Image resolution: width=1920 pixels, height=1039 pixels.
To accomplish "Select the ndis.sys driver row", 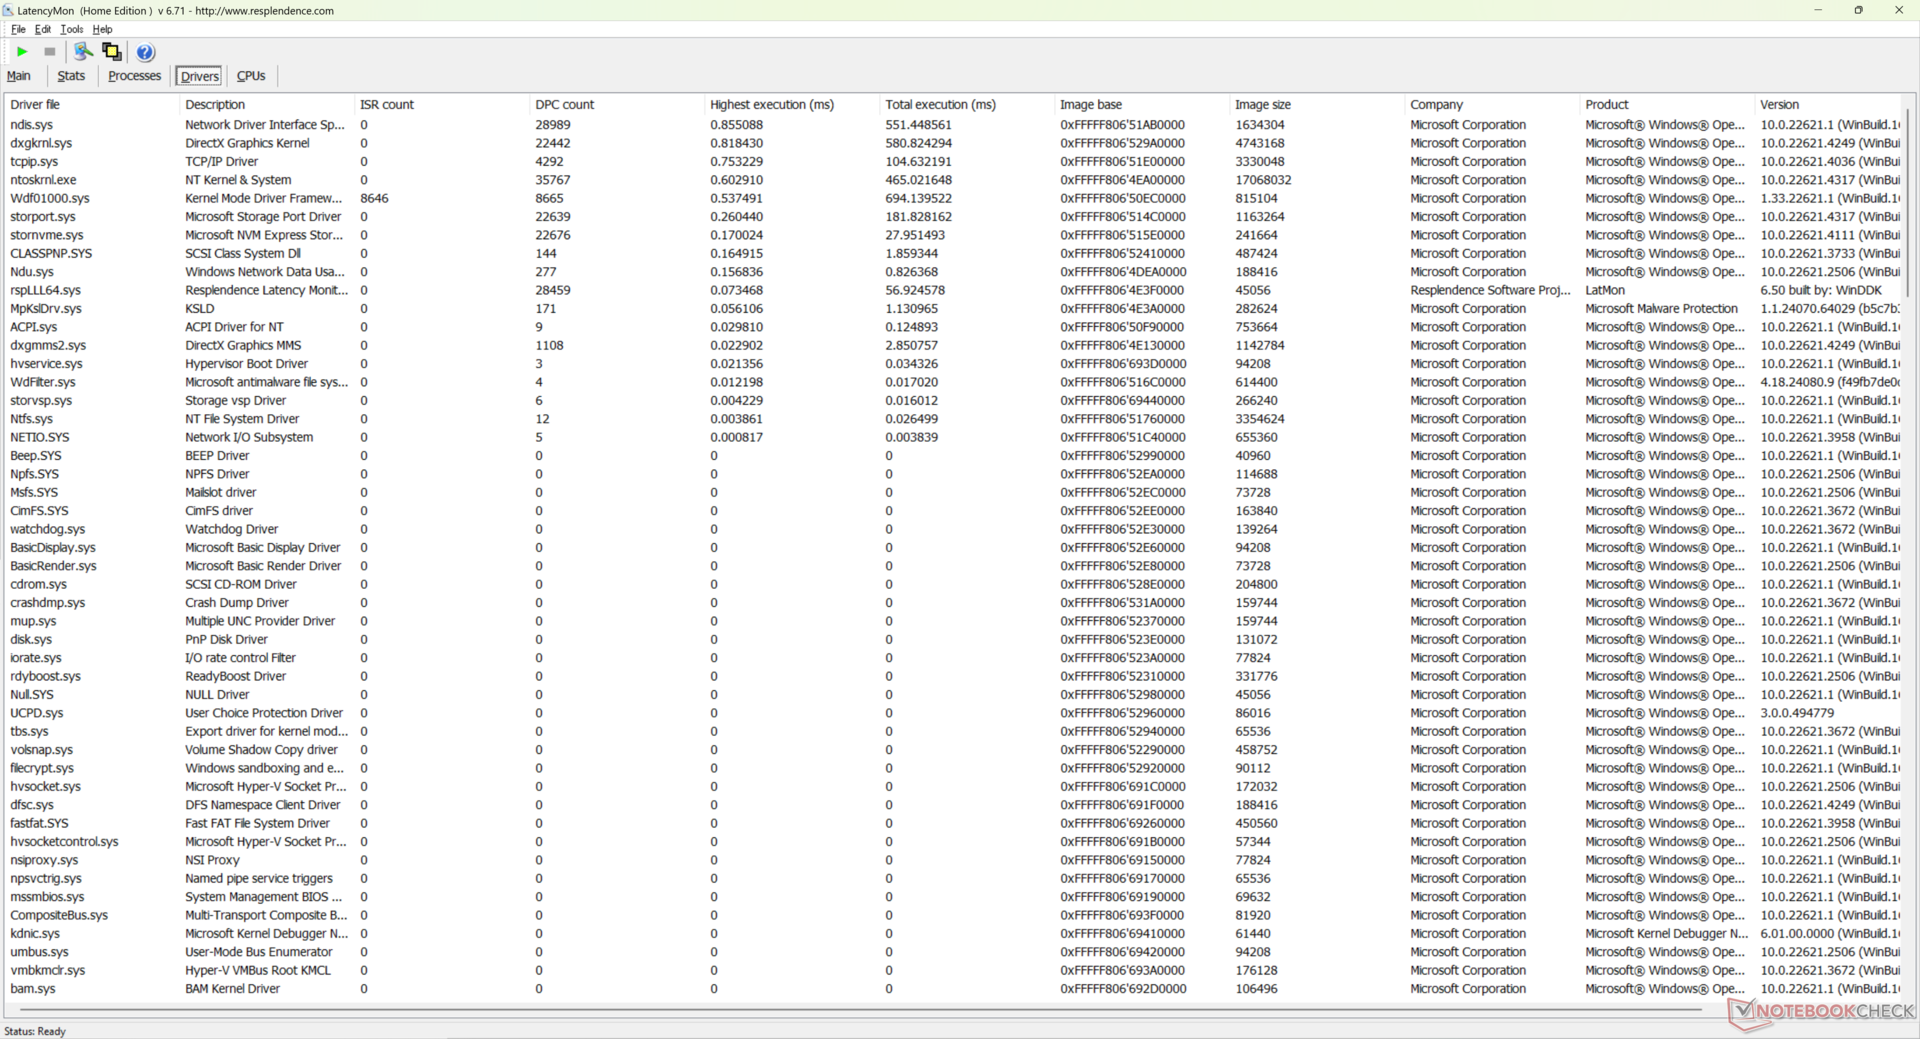I will (32, 125).
